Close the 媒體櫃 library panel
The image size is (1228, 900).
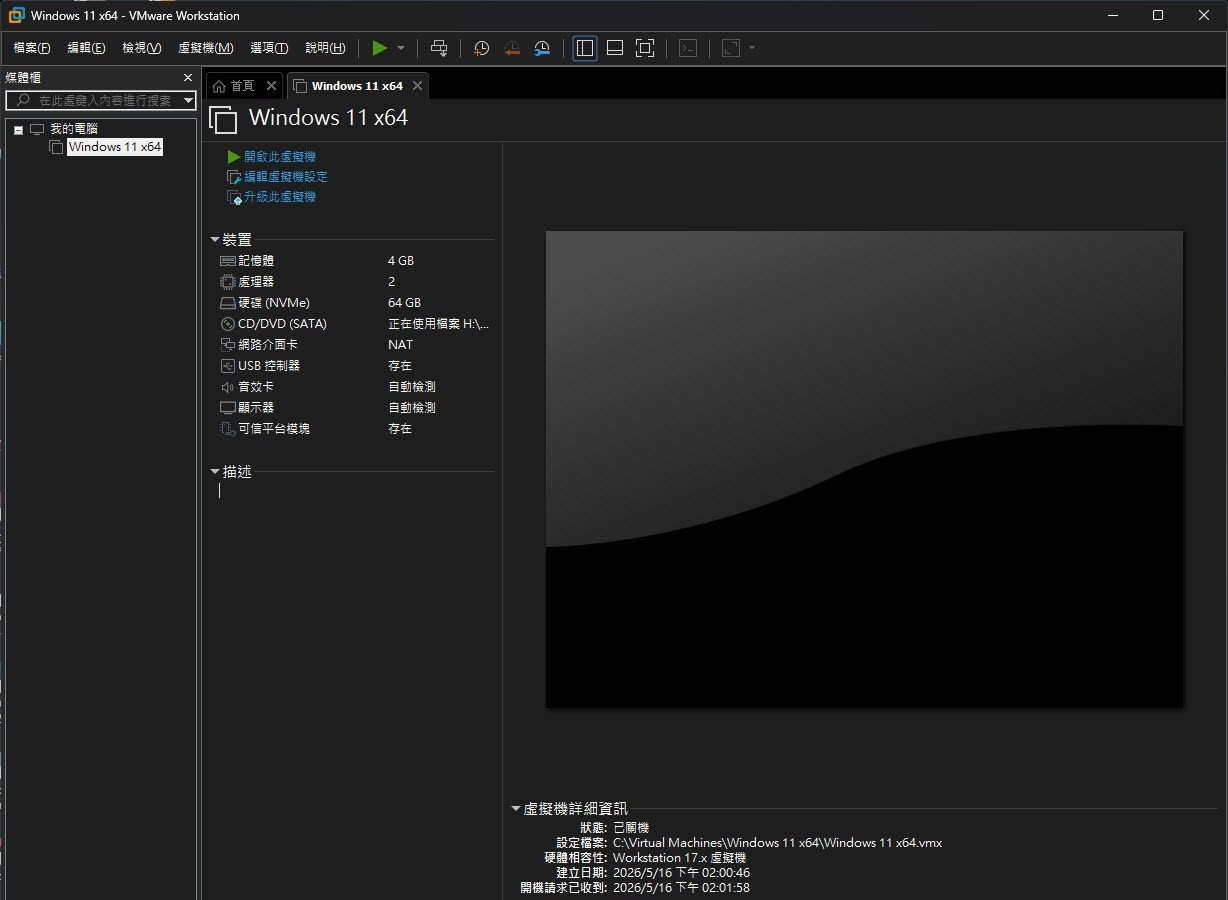188,78
